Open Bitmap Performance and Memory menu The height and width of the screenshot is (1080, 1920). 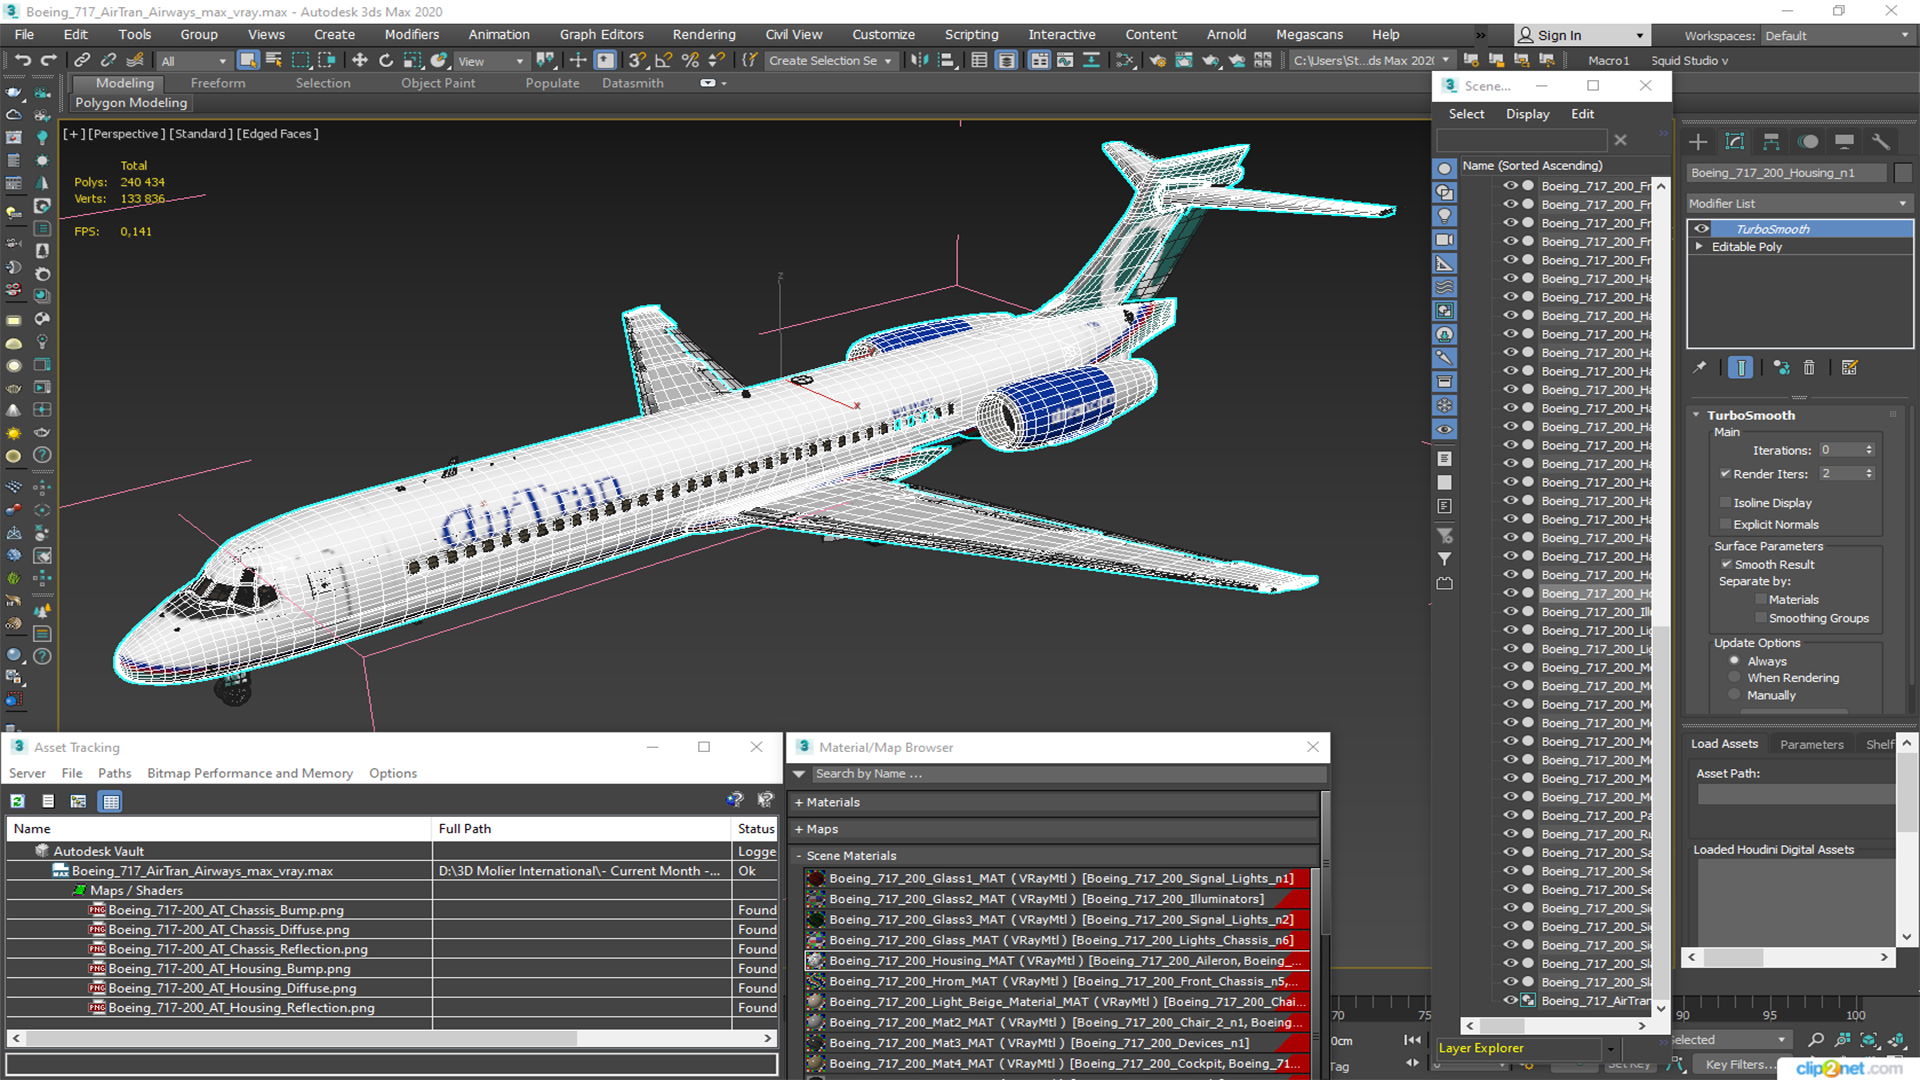[250, 773]
